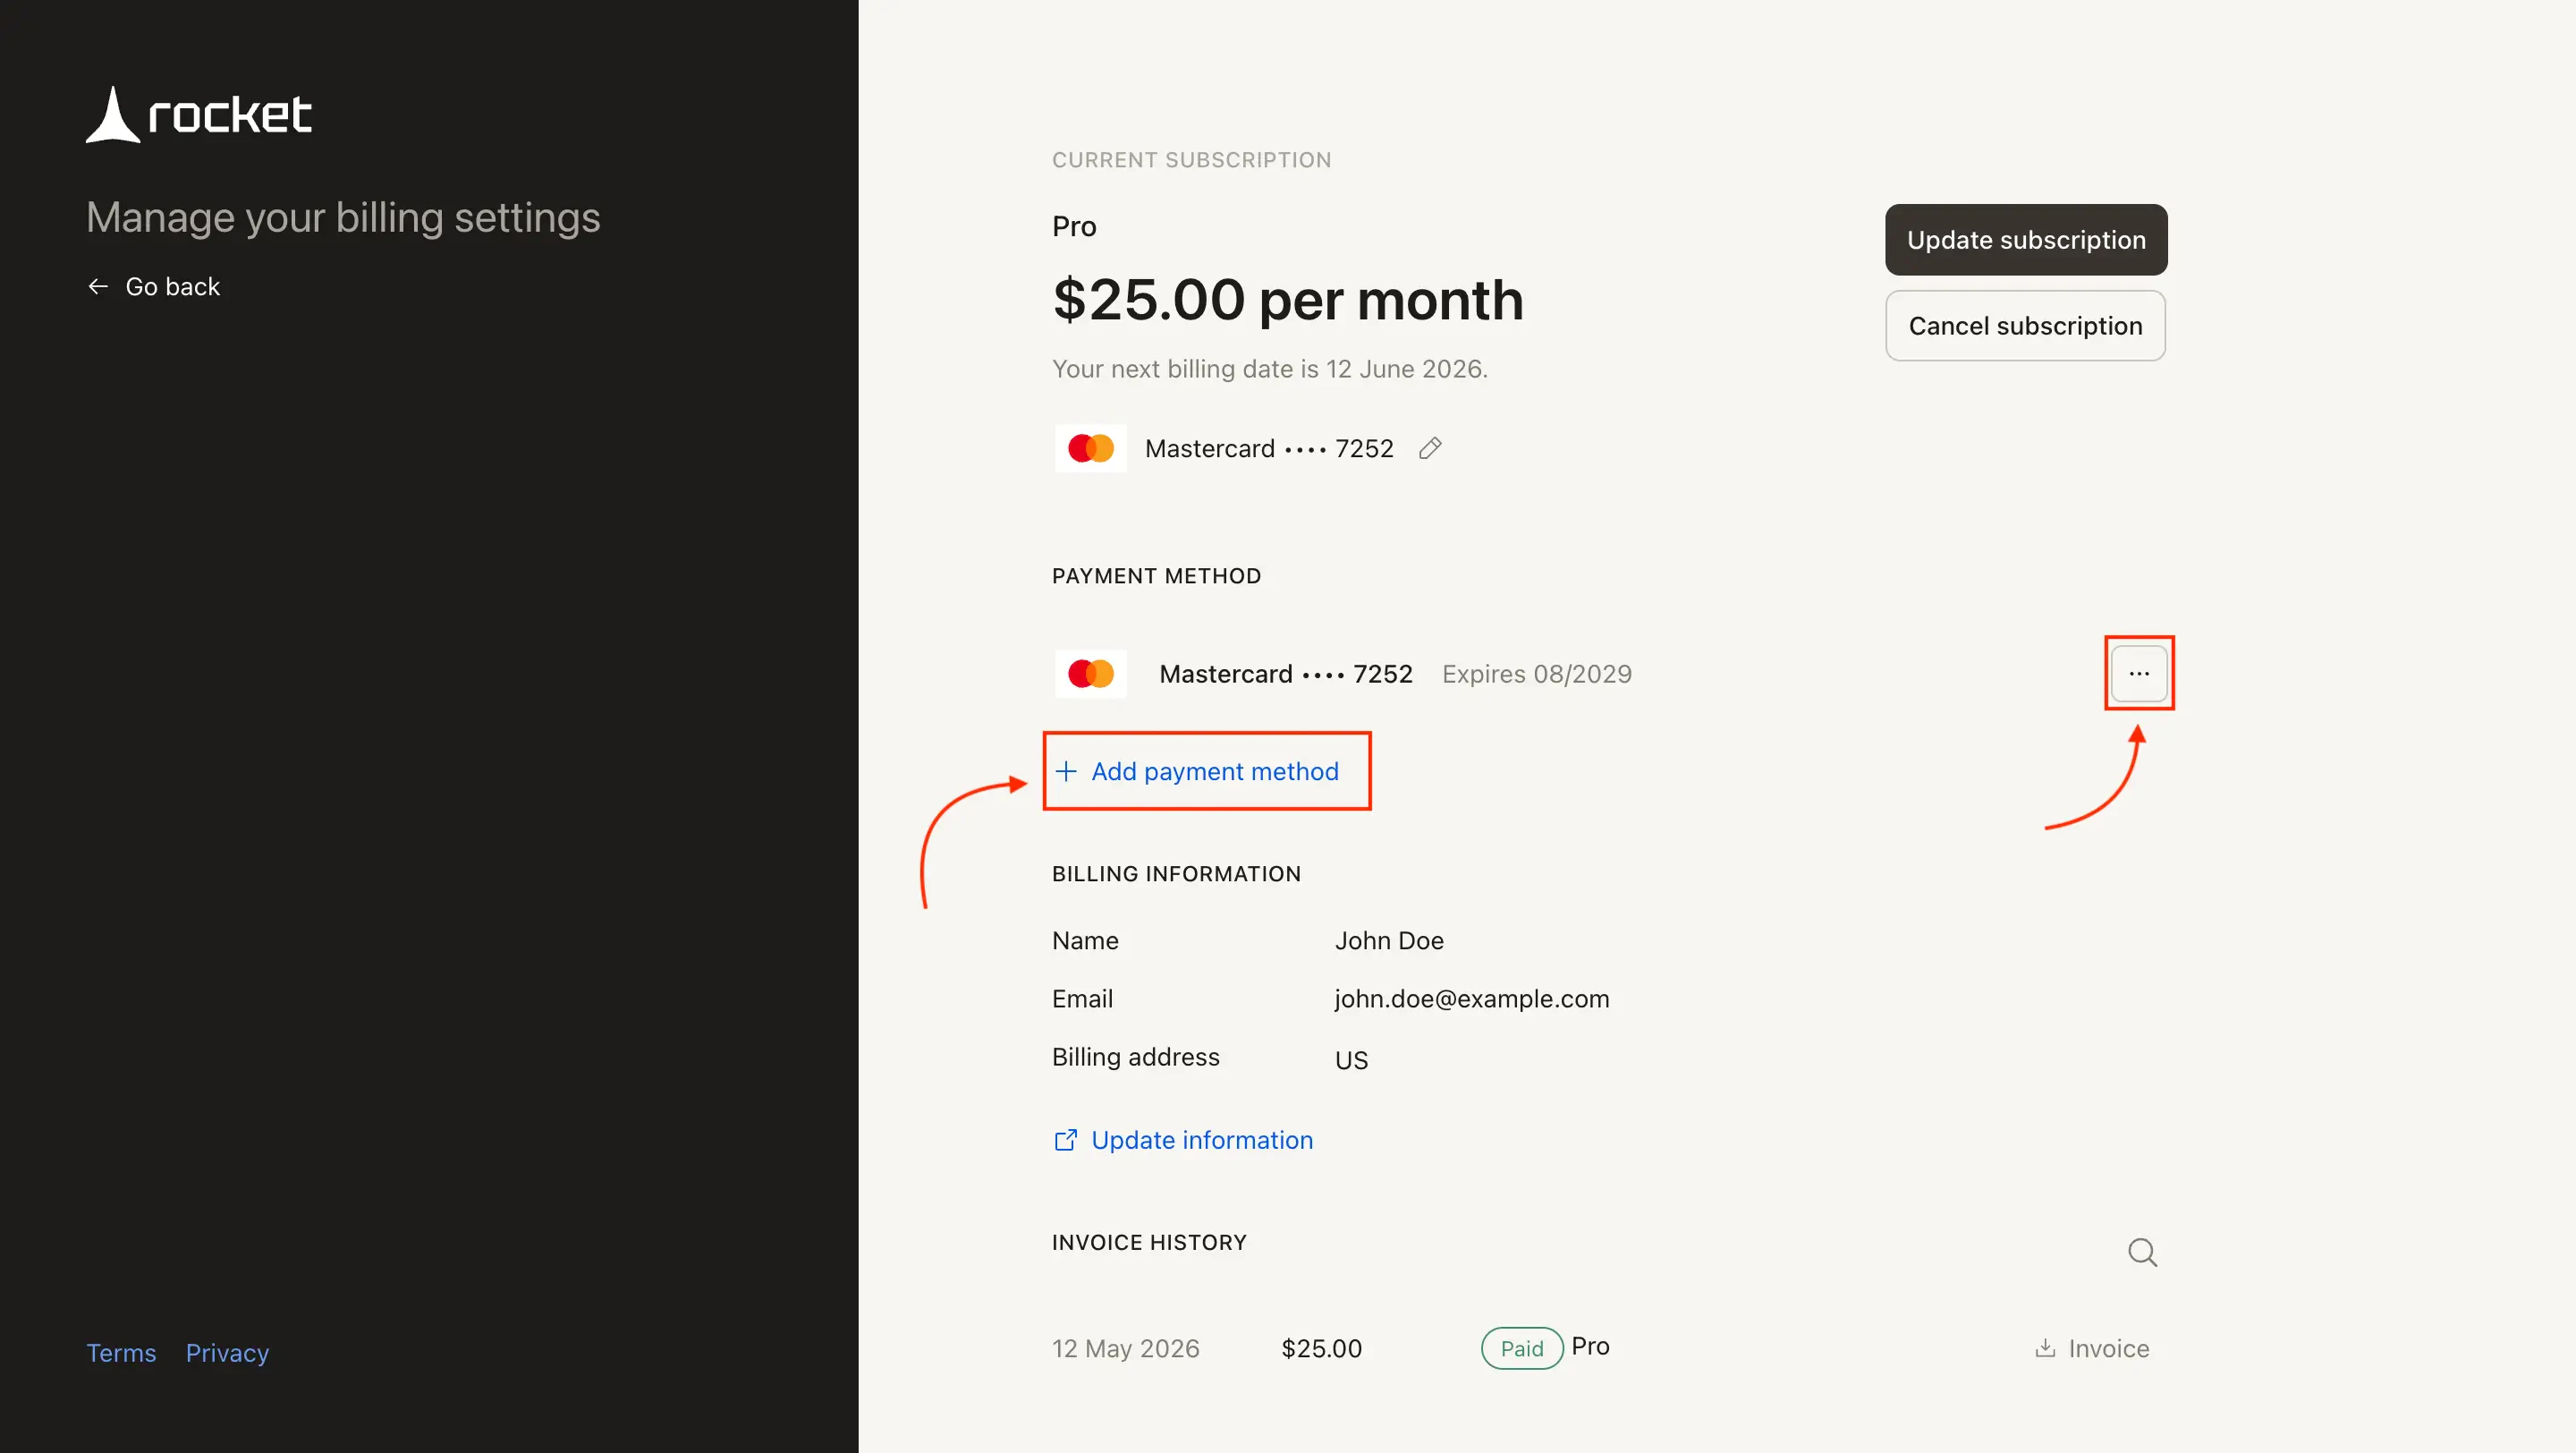Click billing address value US
The image size is (2576, 1453).
click(x=1351, y=1060)
